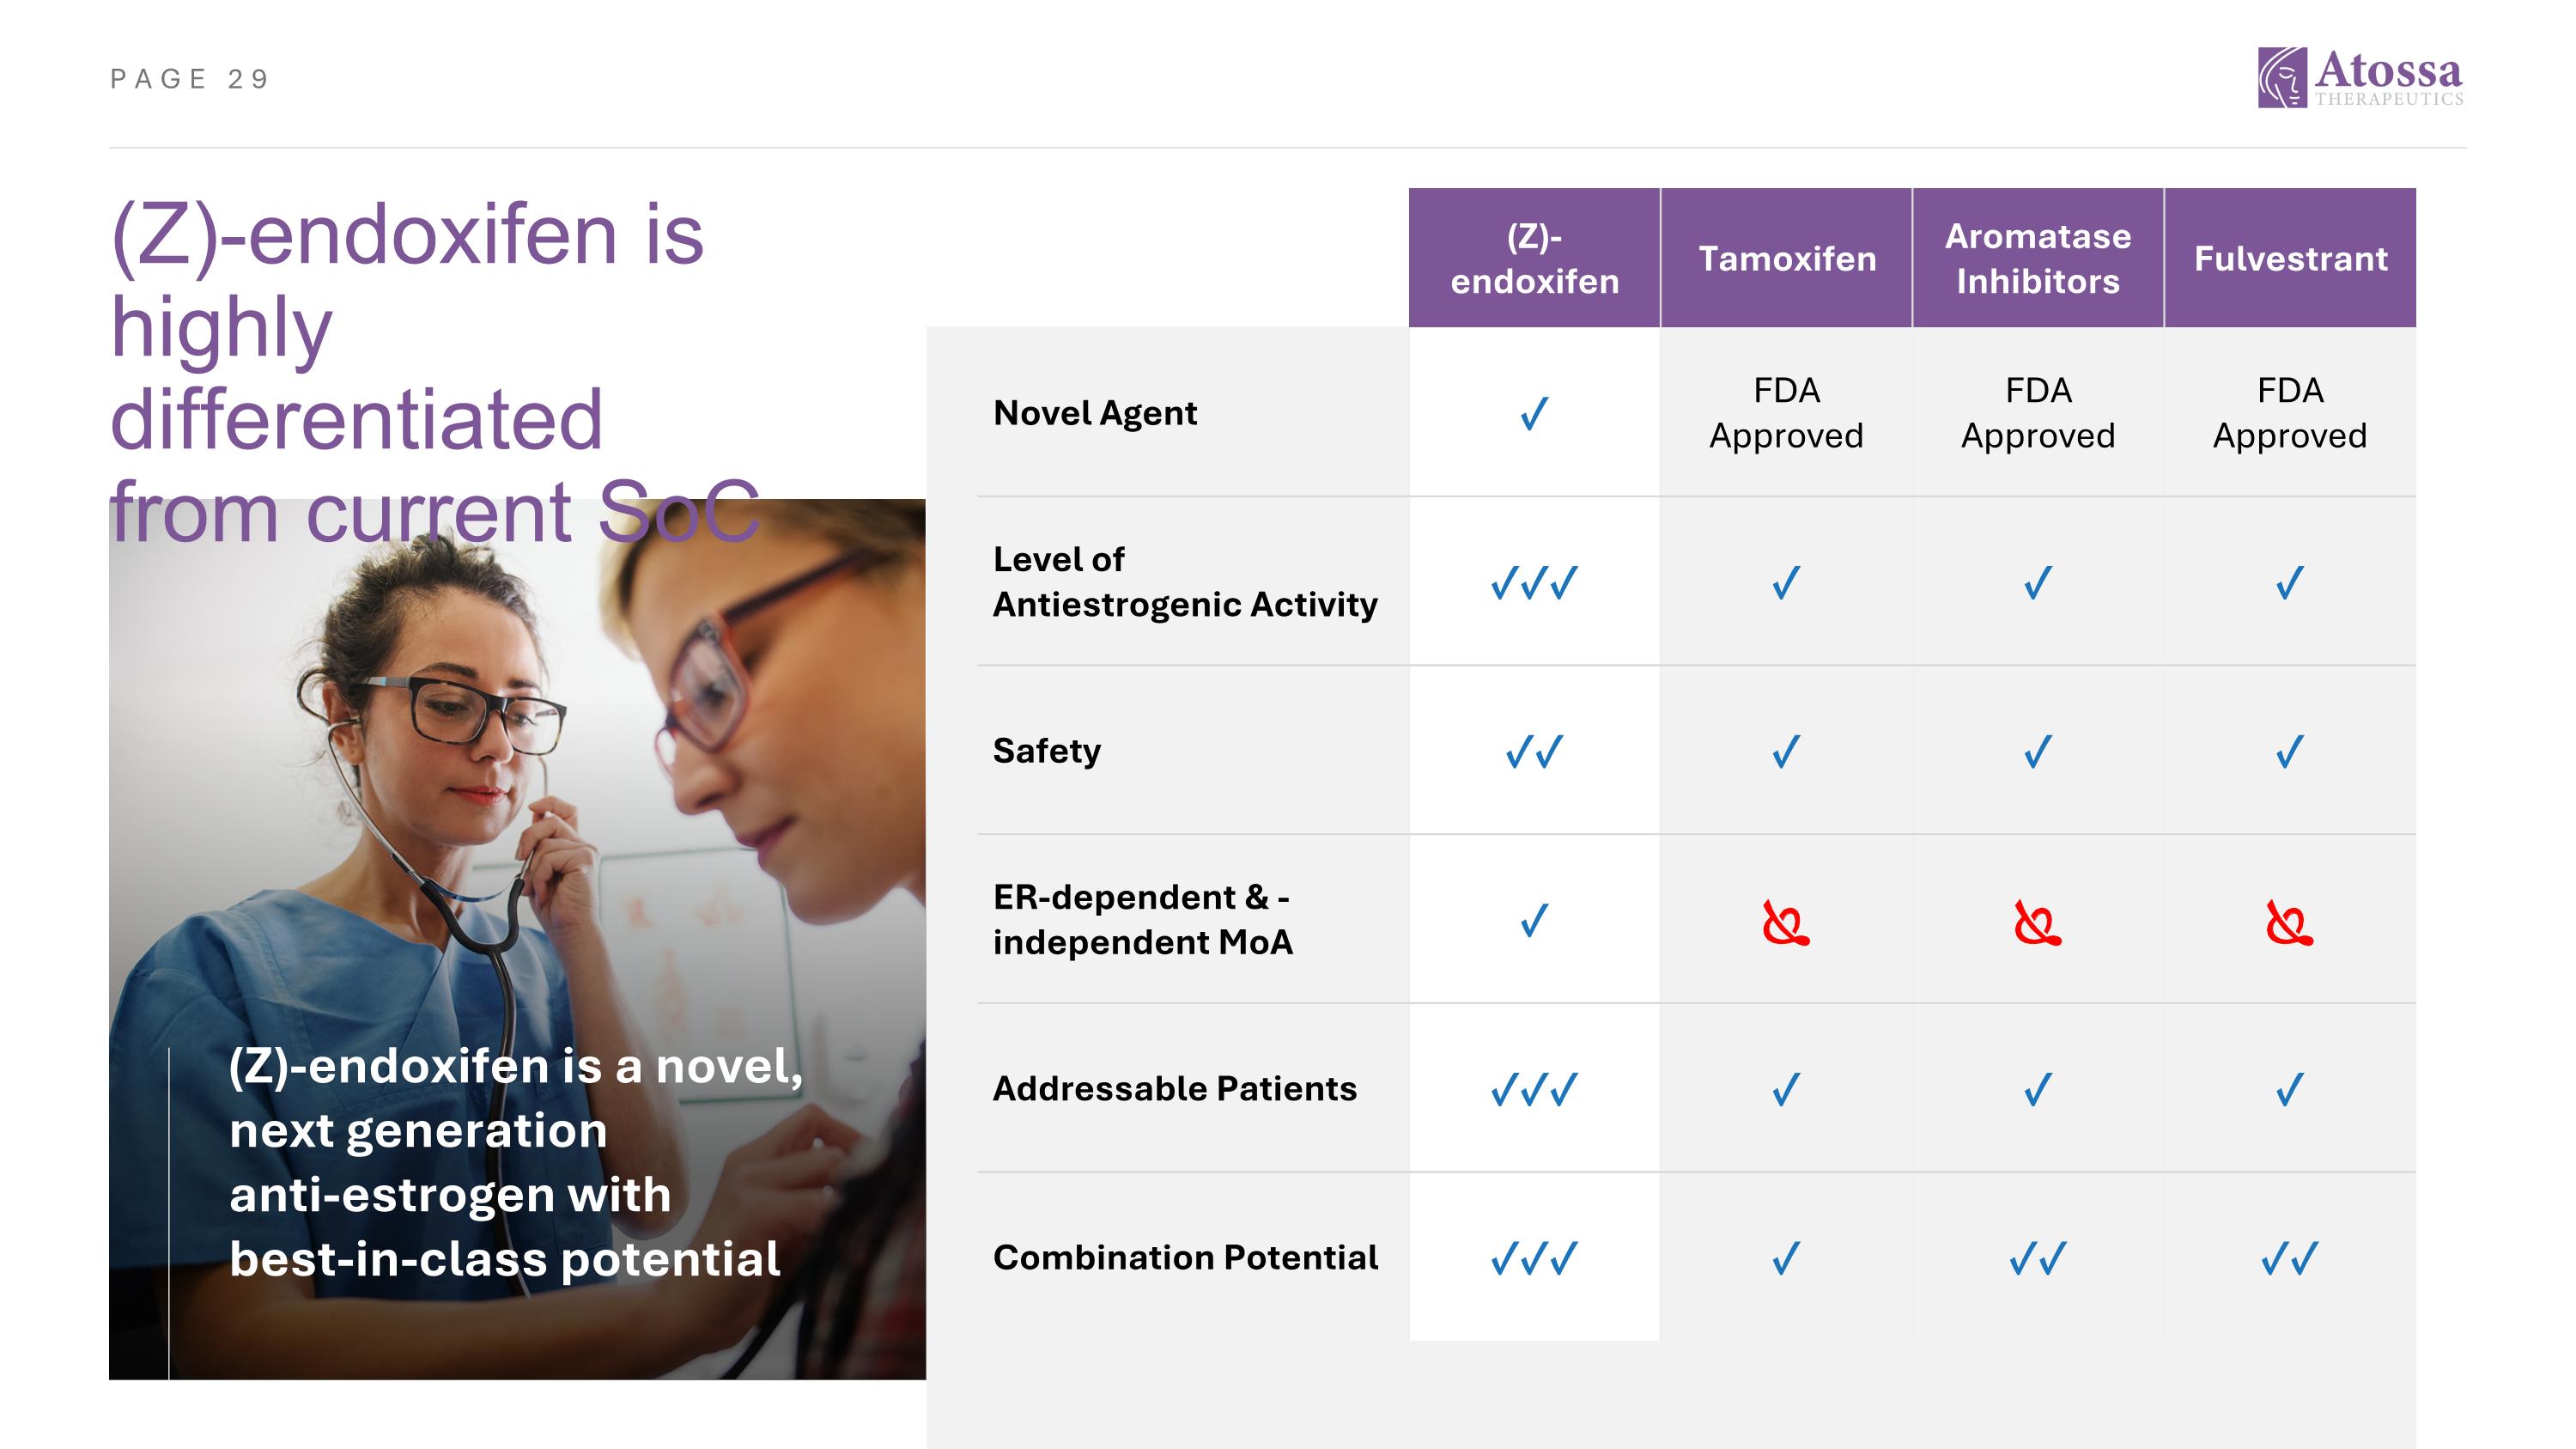Click the Combination Potential row label
2576x1449 pixels.
[1185, 1257]
